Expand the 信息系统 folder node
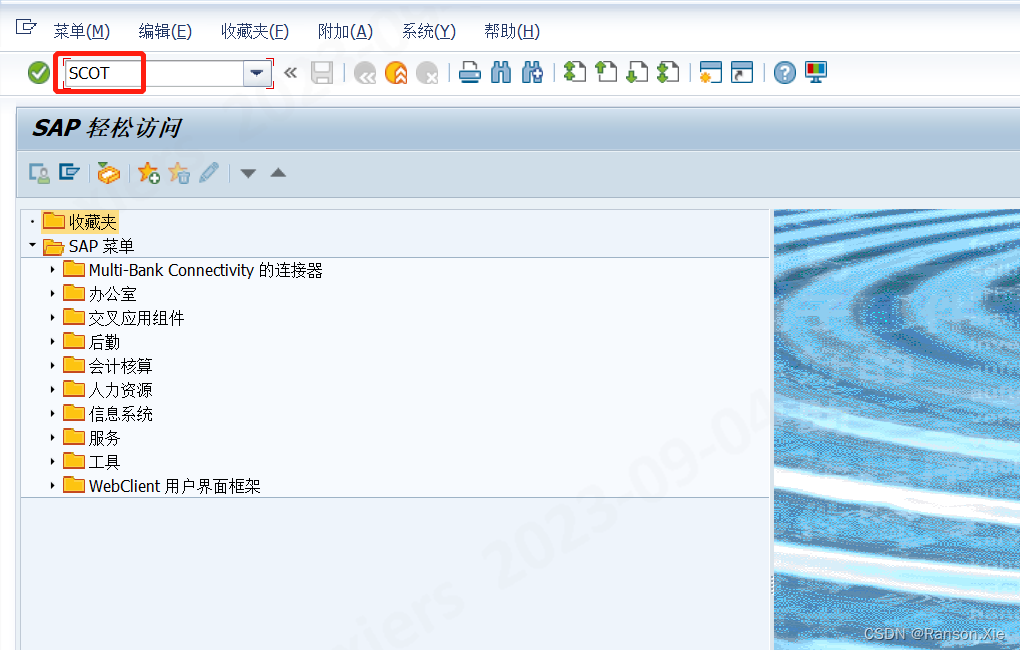Viewport: 1020px width, 650px height. click(x=53, y=414)
